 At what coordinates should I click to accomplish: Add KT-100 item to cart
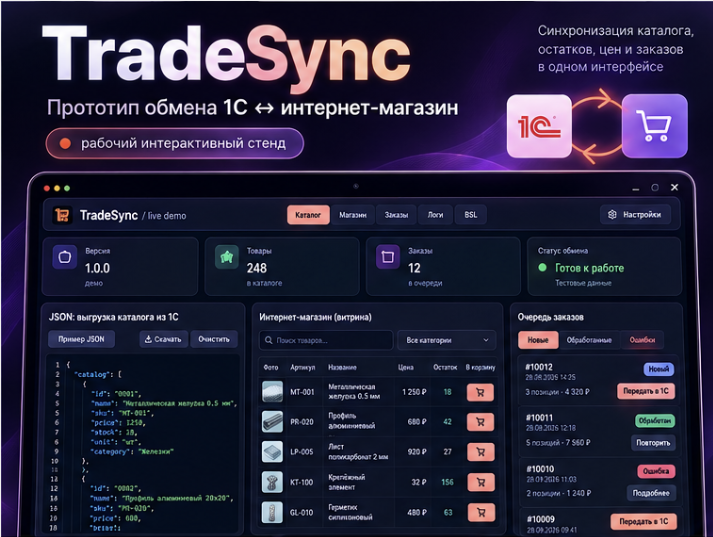(480, 482)
